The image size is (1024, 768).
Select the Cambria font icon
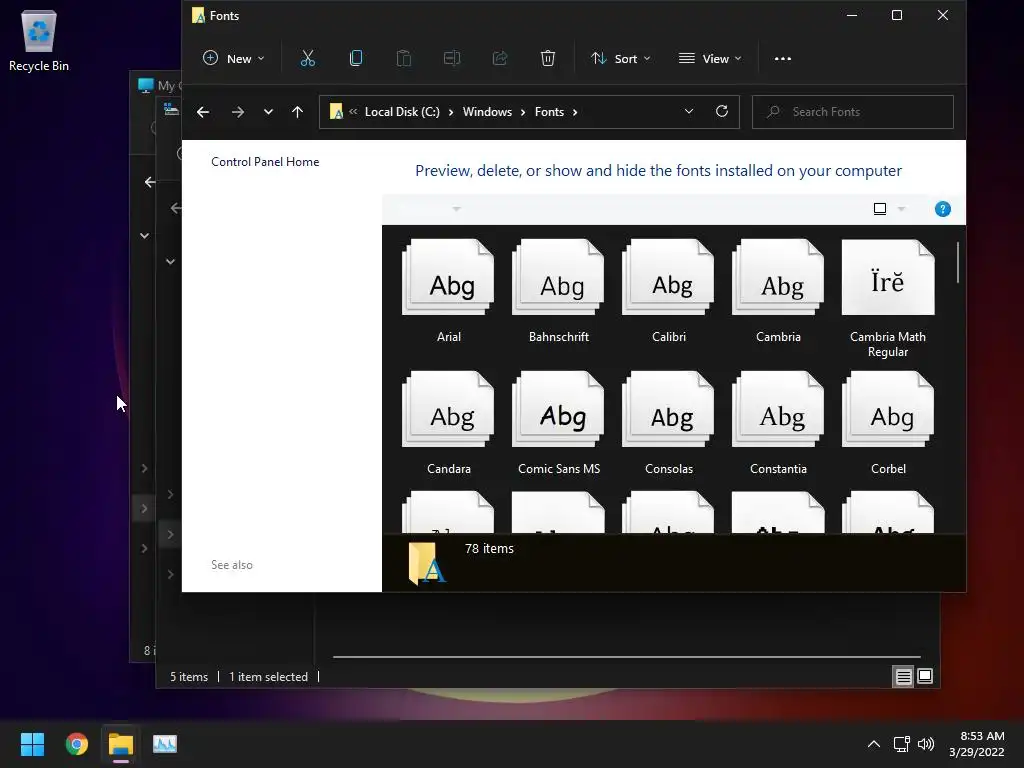coord(778,291)
